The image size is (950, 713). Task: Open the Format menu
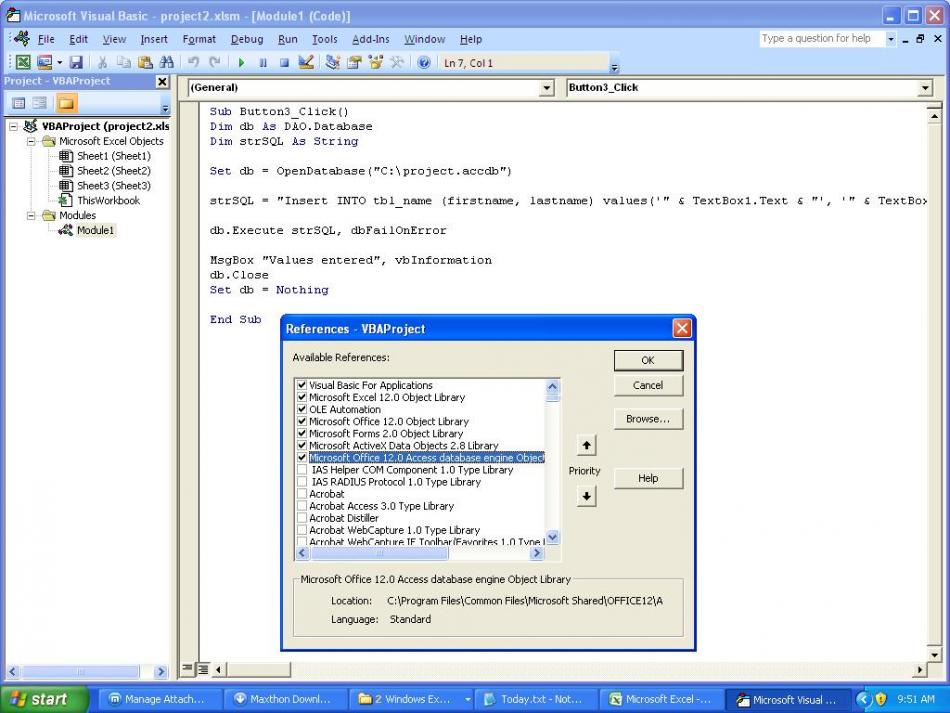coord(199,39)
